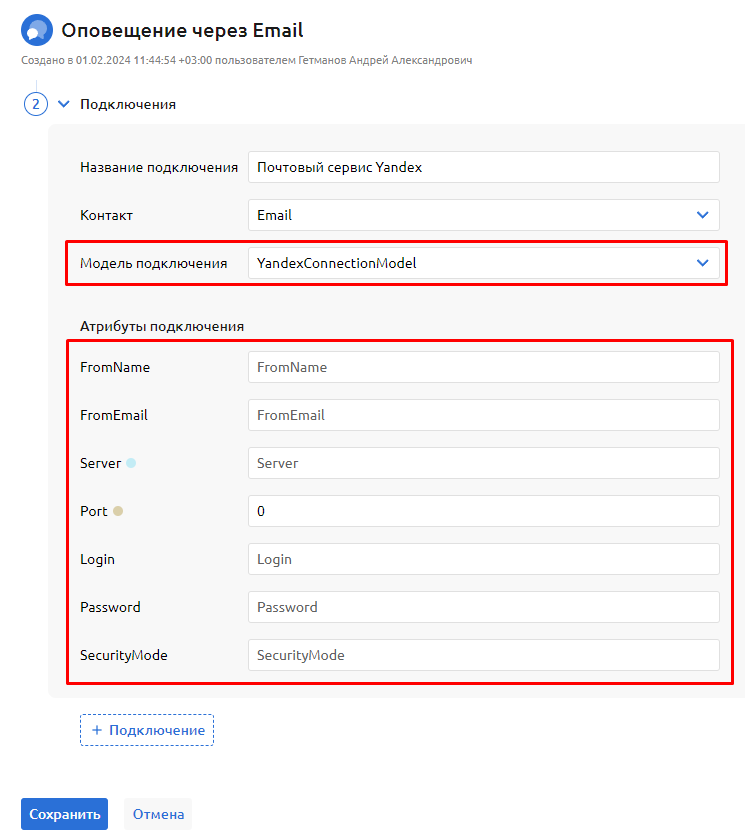This screenshot has height=838, width=745.
Task: Click the step 2 circle indicator
Action: tap(36, 104)
